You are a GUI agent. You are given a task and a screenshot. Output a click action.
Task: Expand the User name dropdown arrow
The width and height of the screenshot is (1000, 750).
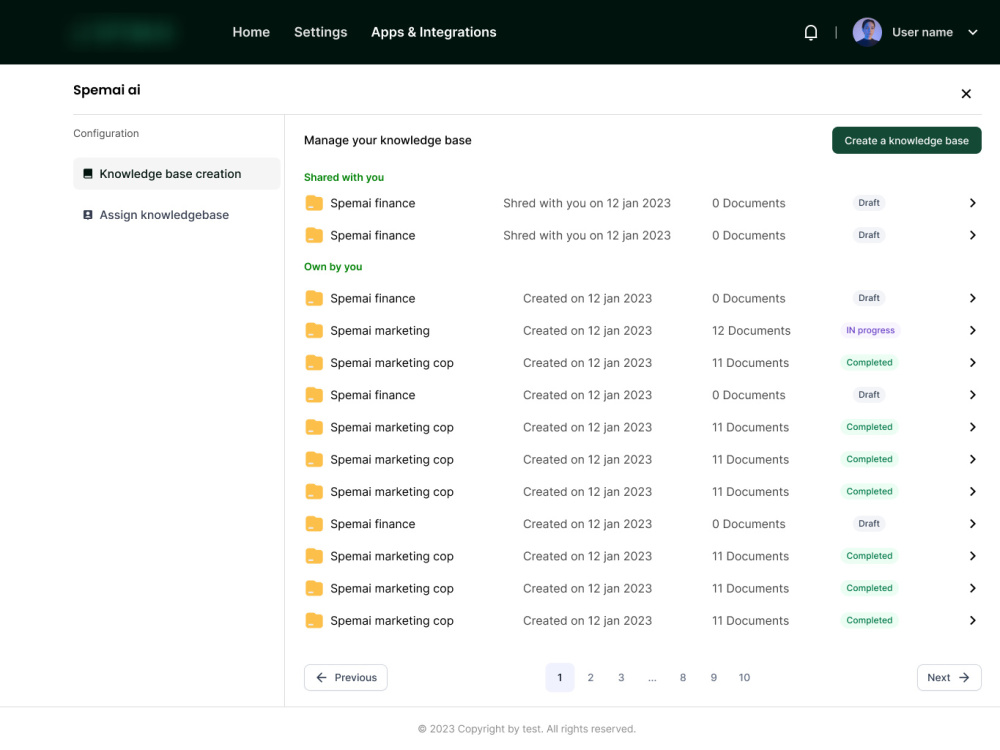point(973,33)
